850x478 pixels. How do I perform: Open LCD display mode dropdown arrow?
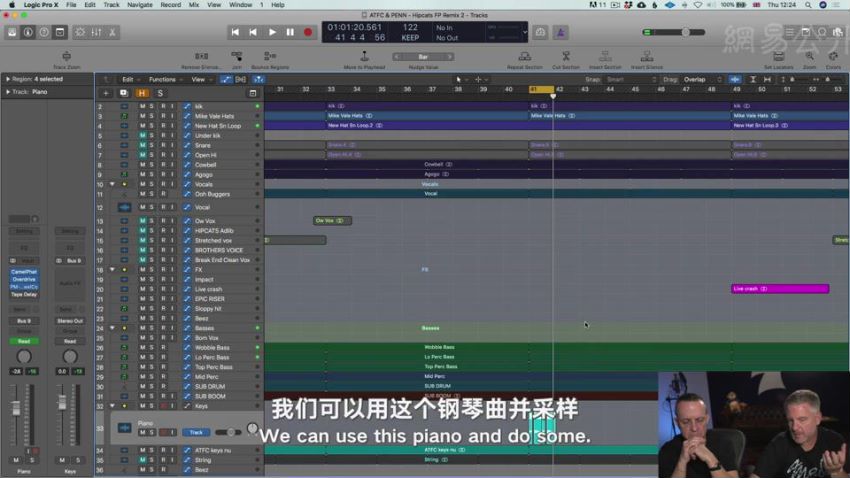pyautogui.click(x=525, y=33)
